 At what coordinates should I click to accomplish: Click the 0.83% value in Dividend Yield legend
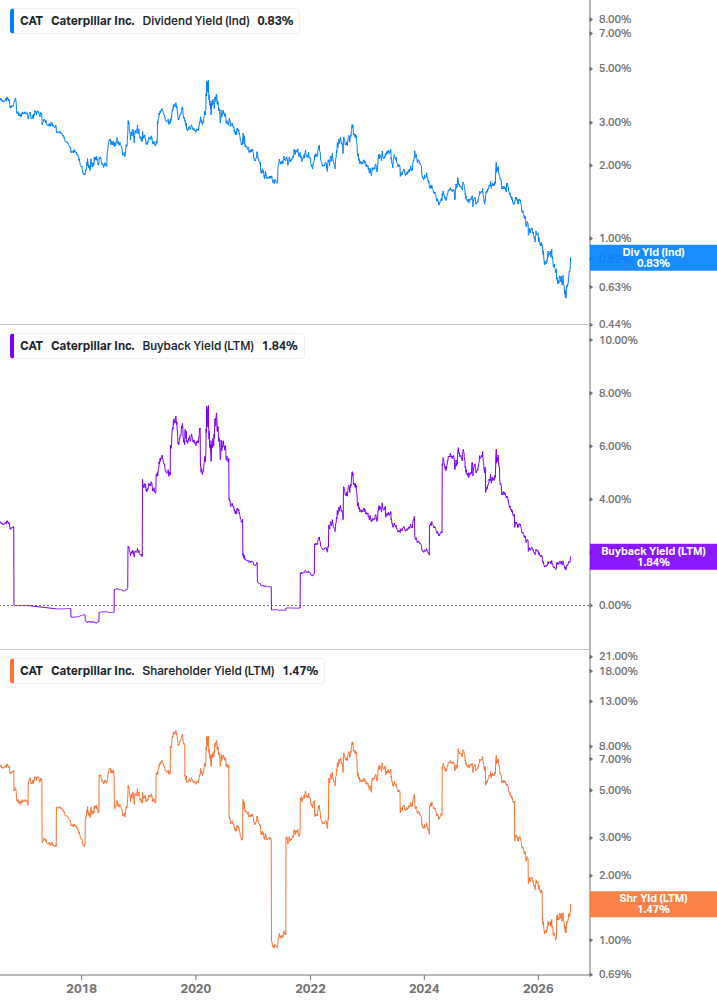coord(276,21)
